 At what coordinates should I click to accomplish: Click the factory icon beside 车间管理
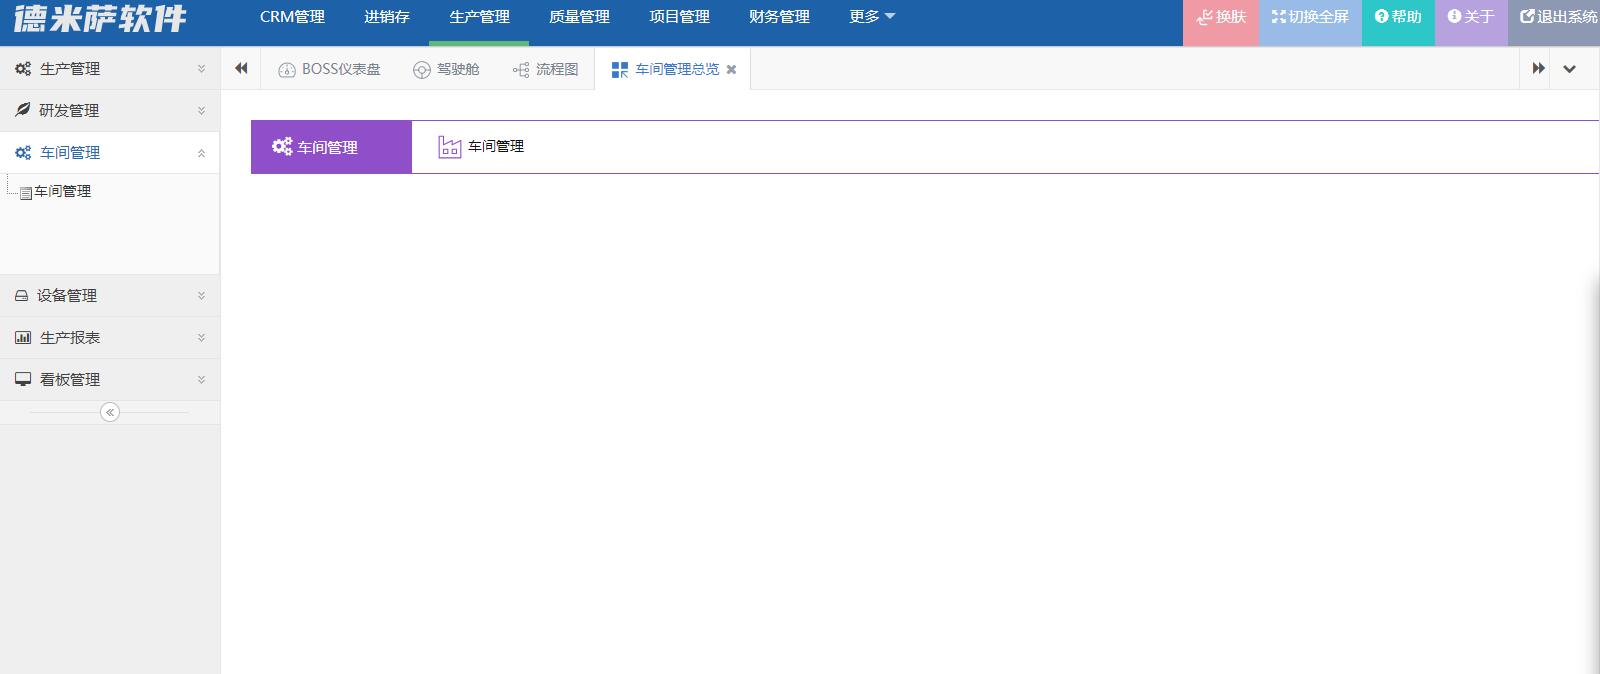tap(449, 147)
